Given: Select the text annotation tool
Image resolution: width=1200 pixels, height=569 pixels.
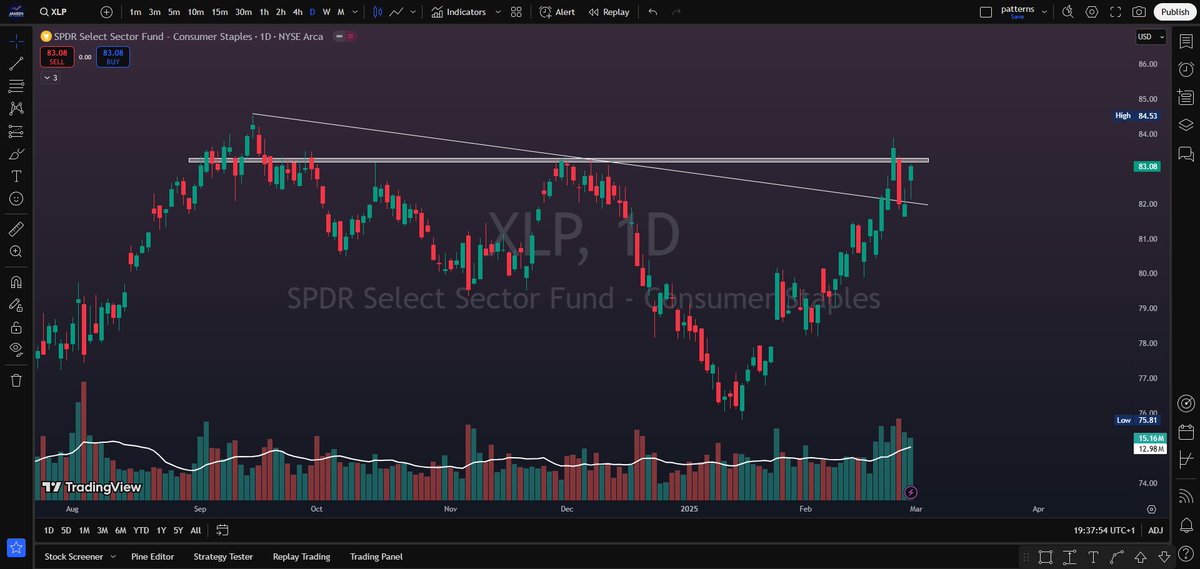Looking at the screenshot, I should click(15, 176).
